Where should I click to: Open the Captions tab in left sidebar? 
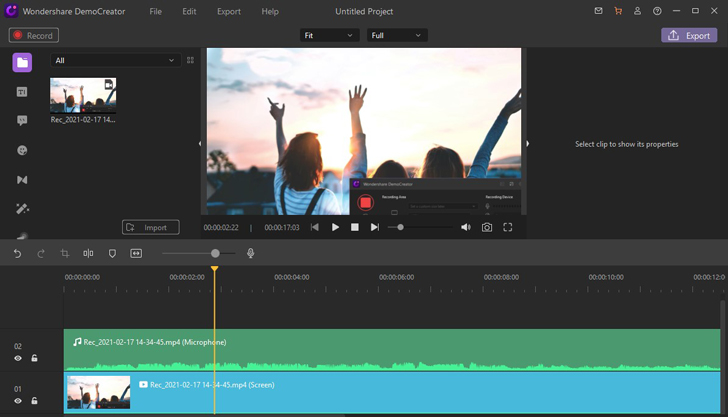click(22, 92)
